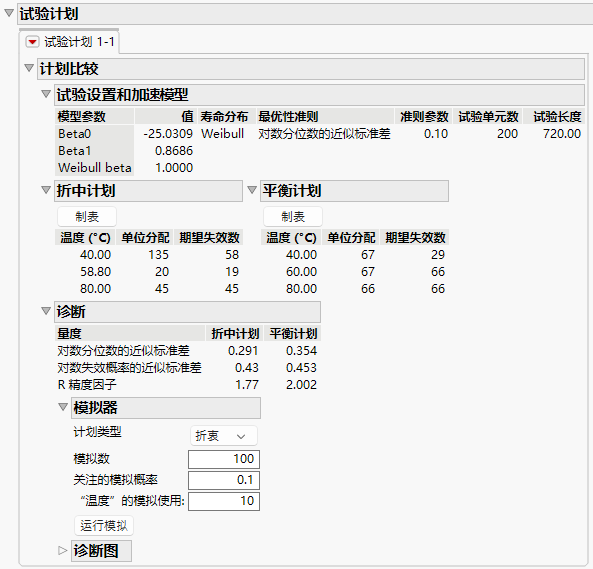Image resolution: width=593 pixels, height=569 pixels.
Task: Click expected failures 58 in 折中计划
Action: [x=232, y=254]
